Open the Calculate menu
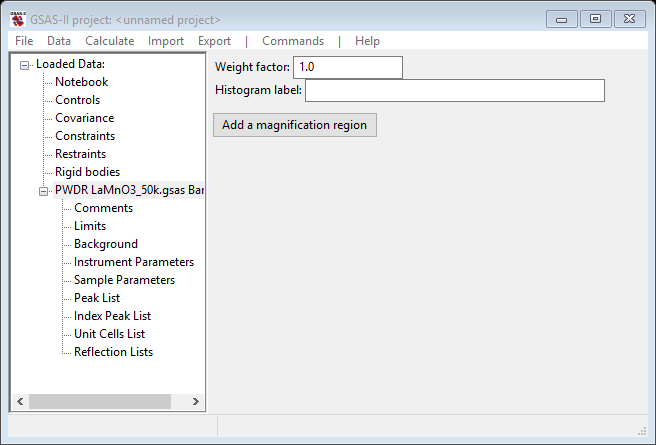The height and width of the screenshot is (445, 656). coord(110,41)
